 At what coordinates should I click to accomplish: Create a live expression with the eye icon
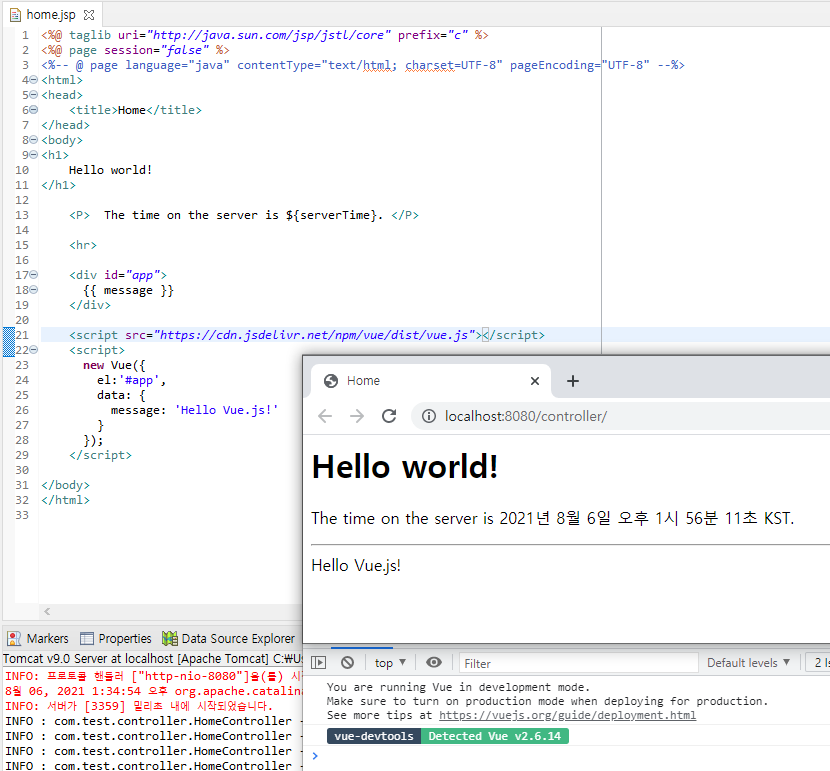[x=434, y=663]
